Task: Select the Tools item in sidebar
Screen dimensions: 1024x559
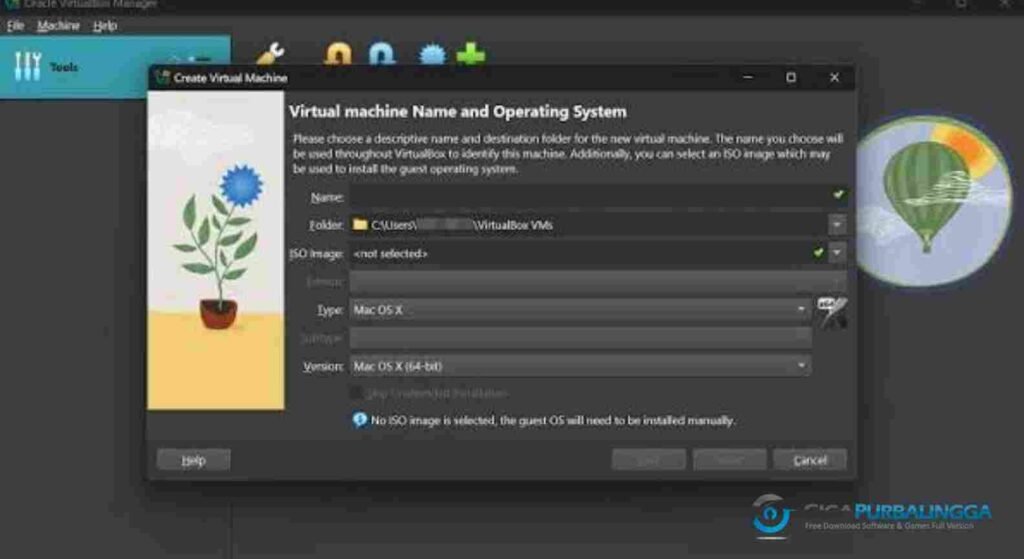Action: 115,67
